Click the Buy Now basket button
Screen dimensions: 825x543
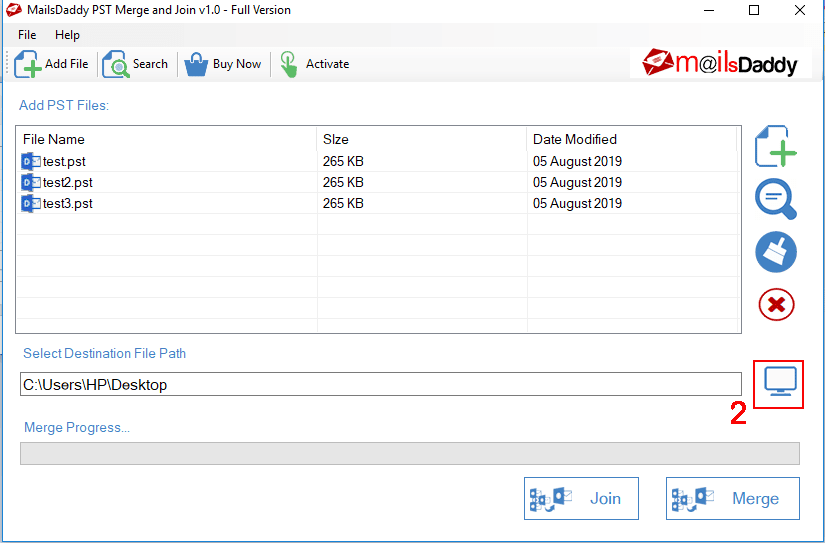223,64
